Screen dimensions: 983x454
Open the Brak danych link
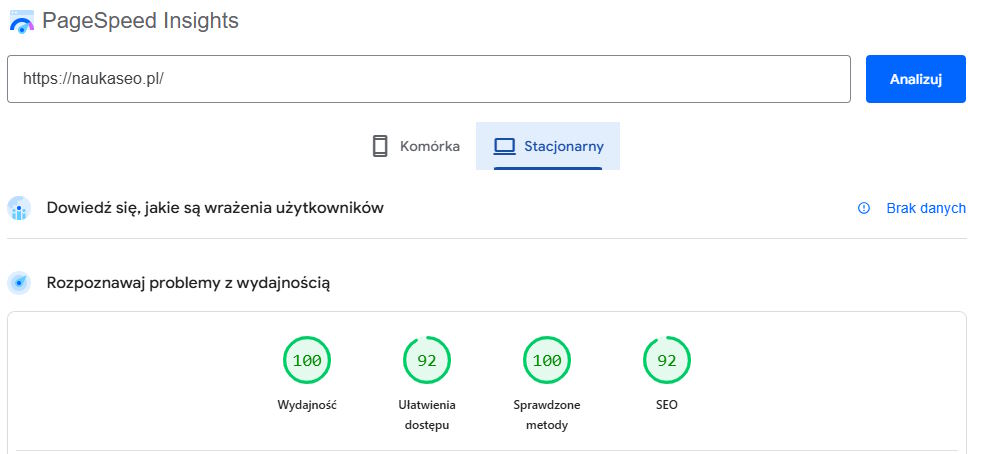926,208
